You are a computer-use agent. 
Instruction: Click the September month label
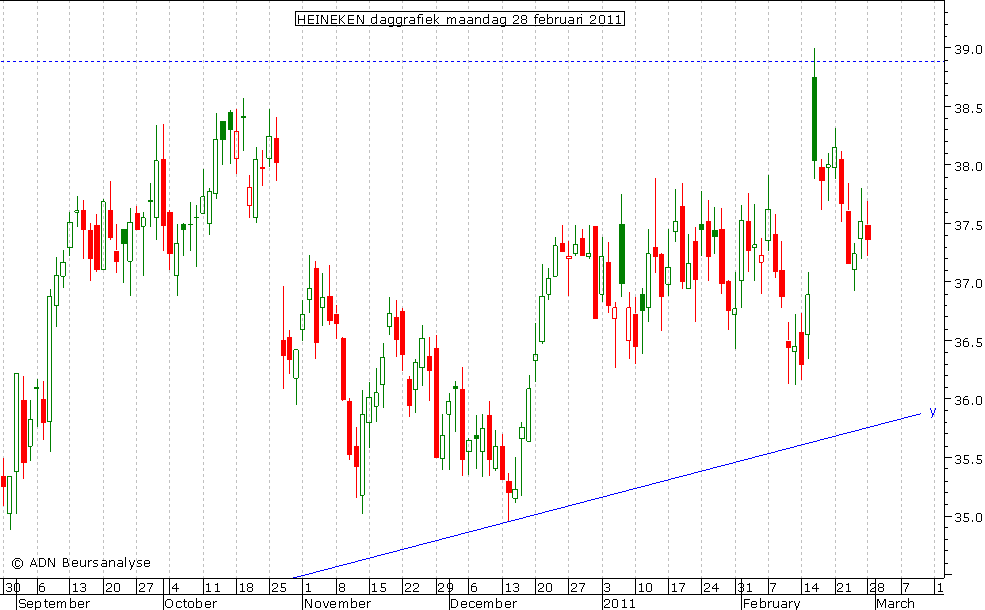[x=55, y=604]
